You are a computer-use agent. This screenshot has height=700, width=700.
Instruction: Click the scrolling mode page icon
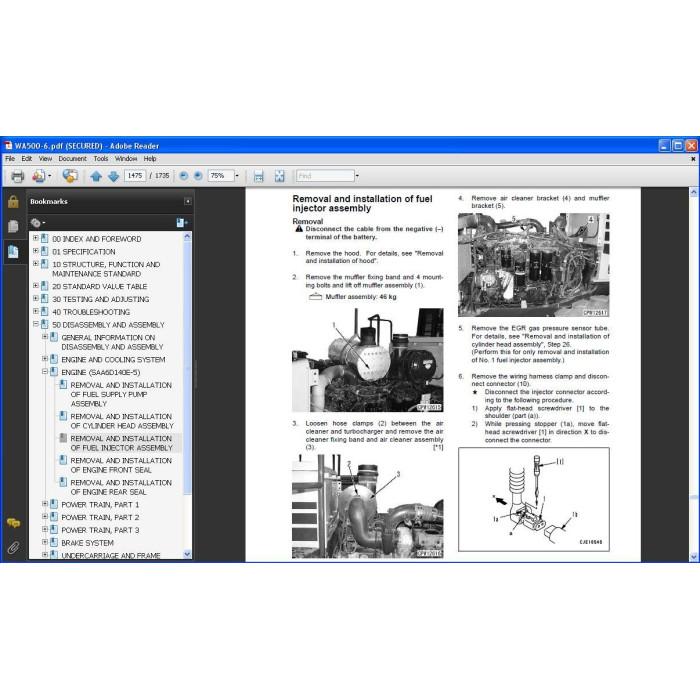click(x=258, y=176)
